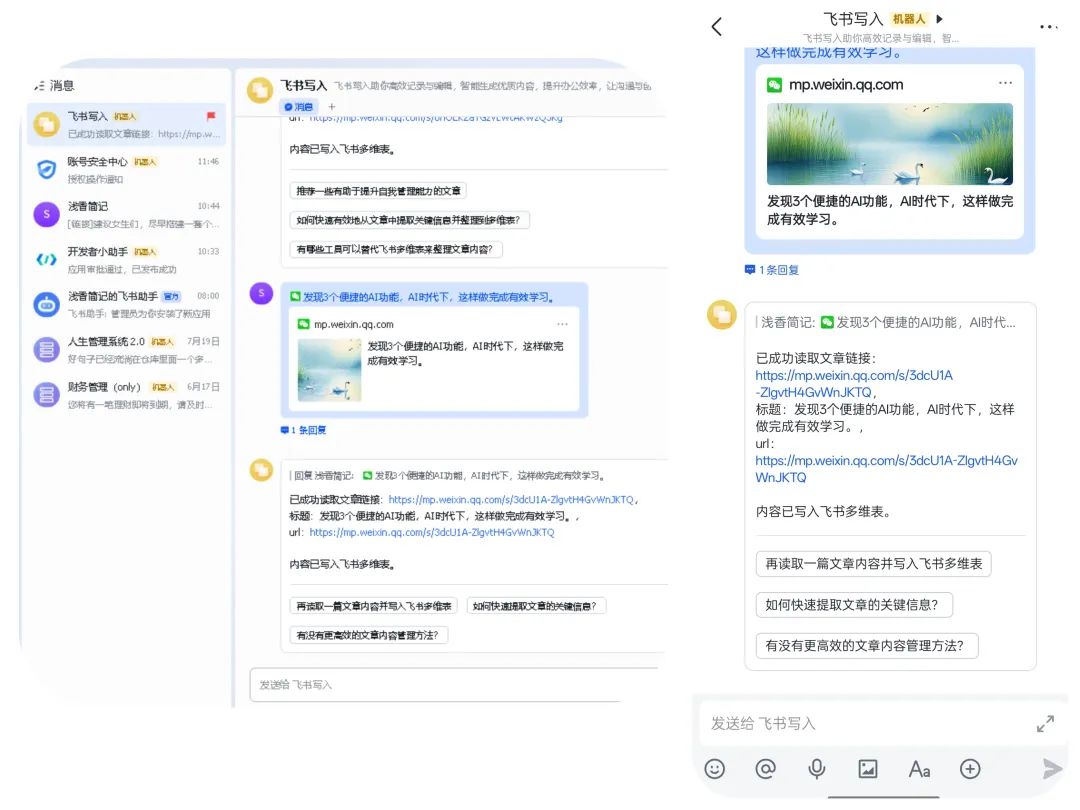Expand the mobile message input to fullscreen
1080x810 pixels.
point(1045,724)
